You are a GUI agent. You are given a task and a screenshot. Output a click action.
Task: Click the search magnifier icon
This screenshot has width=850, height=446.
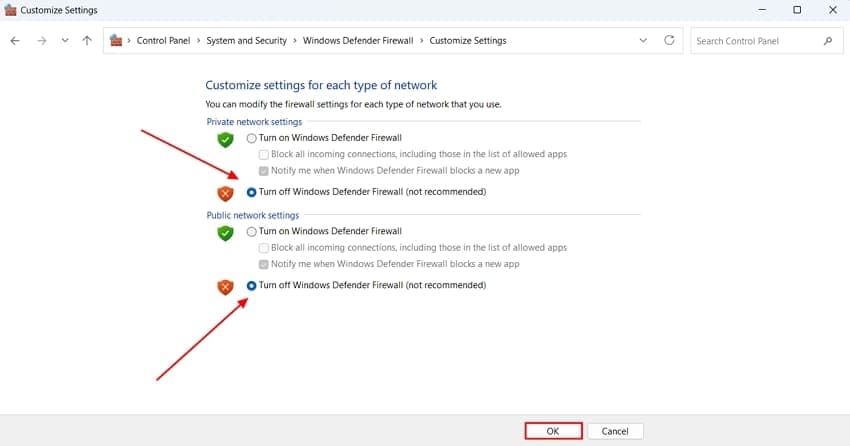coord(828,41)
